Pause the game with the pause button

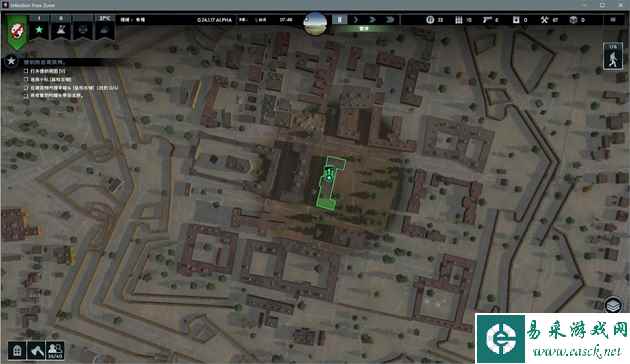coord(340,19)
